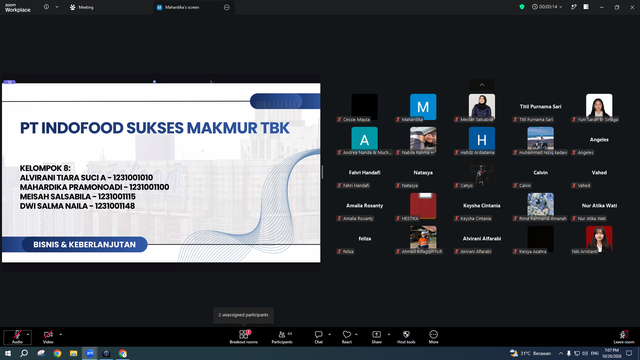Open File Explorer from the taskbar

tap(73, 353)
